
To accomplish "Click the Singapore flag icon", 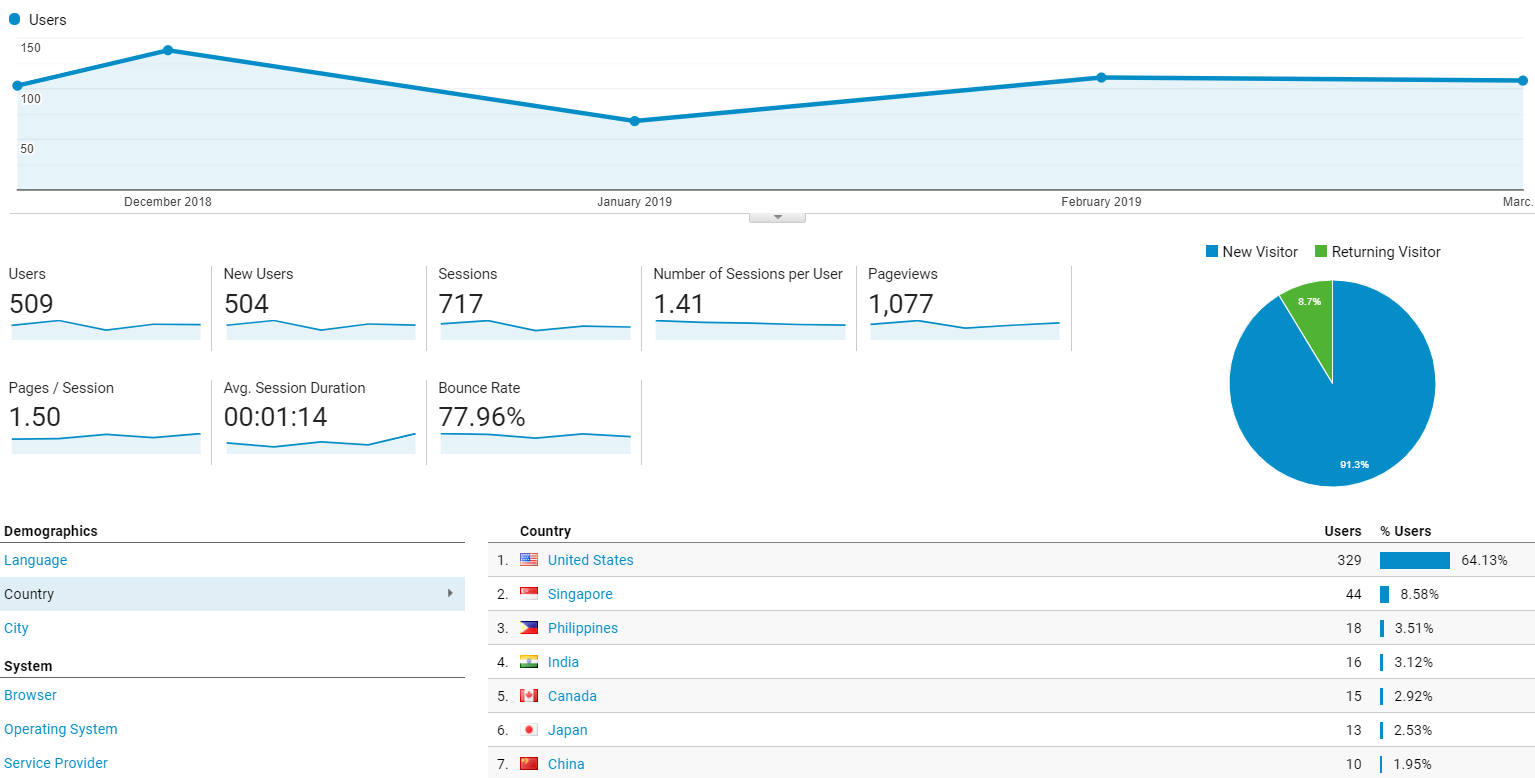I will point(529,594).
